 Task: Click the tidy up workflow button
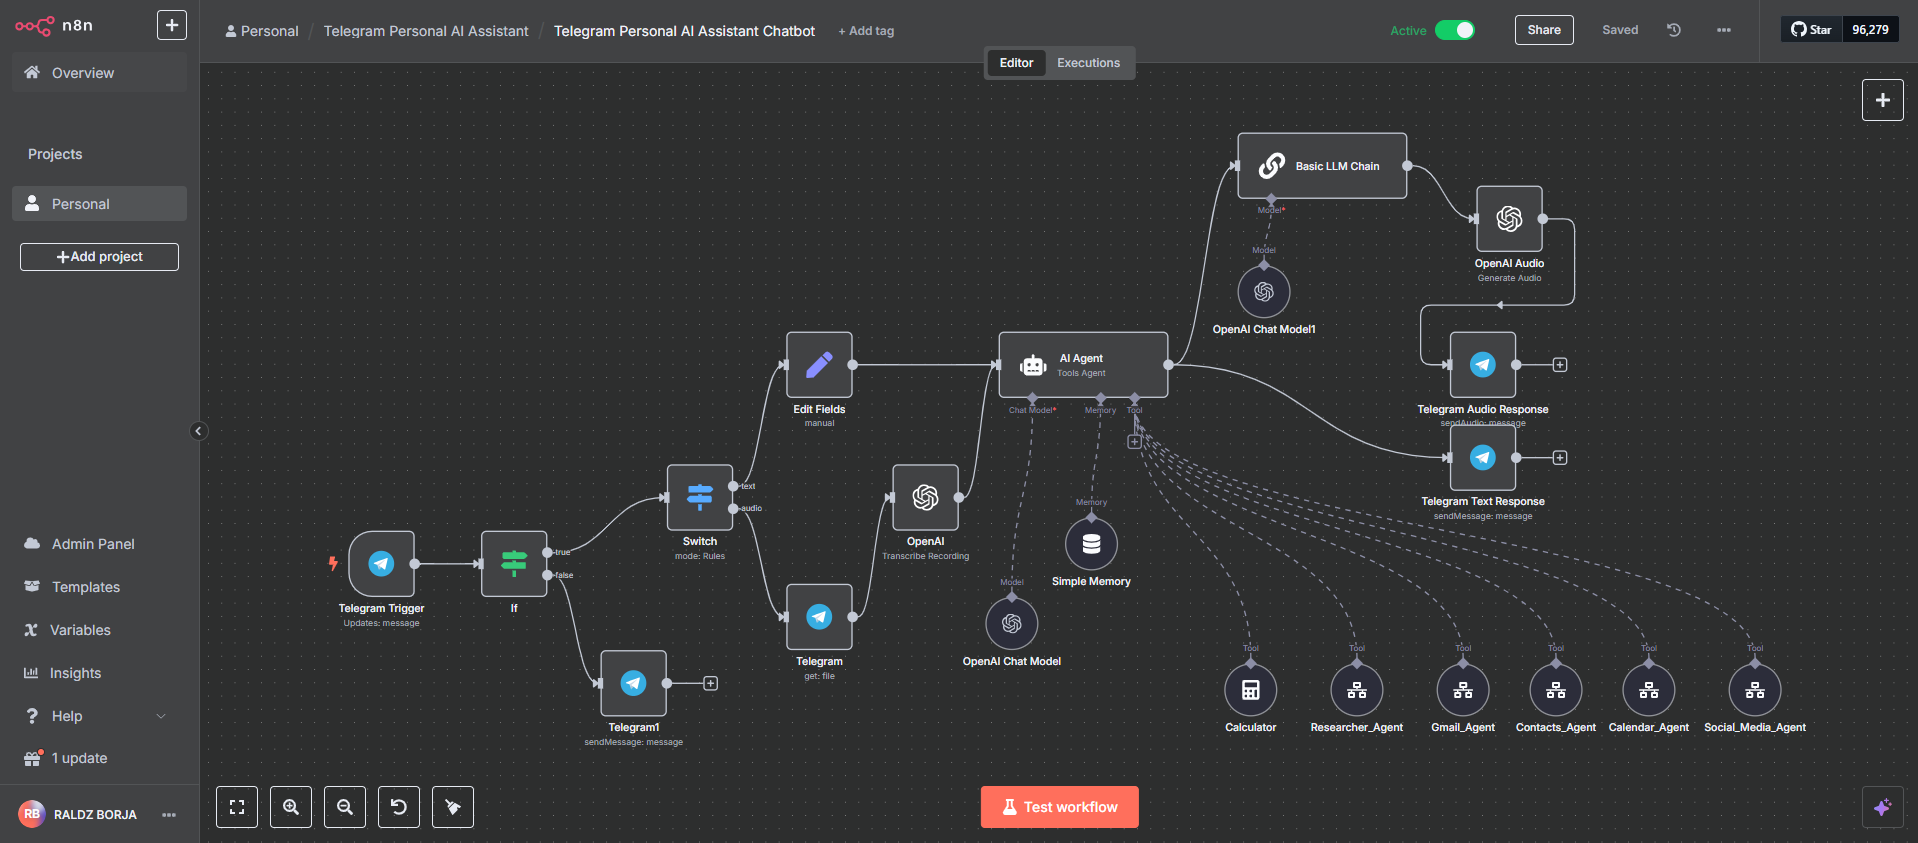(x=453, y=807)
